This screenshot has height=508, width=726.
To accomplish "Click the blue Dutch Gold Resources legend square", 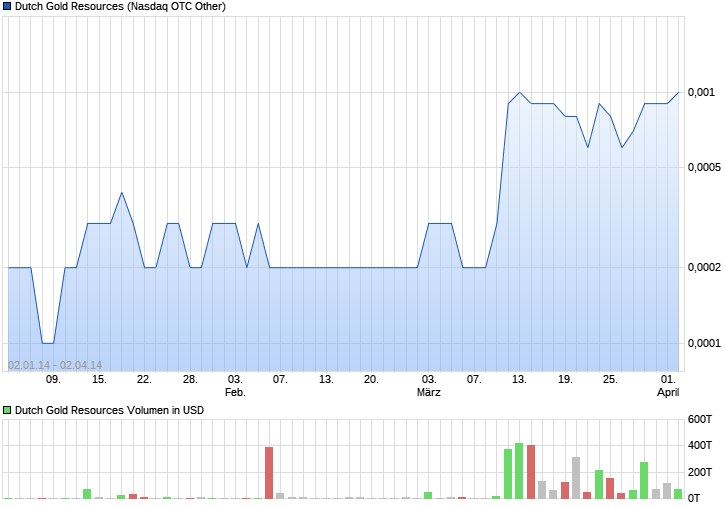I will point(7,6).
